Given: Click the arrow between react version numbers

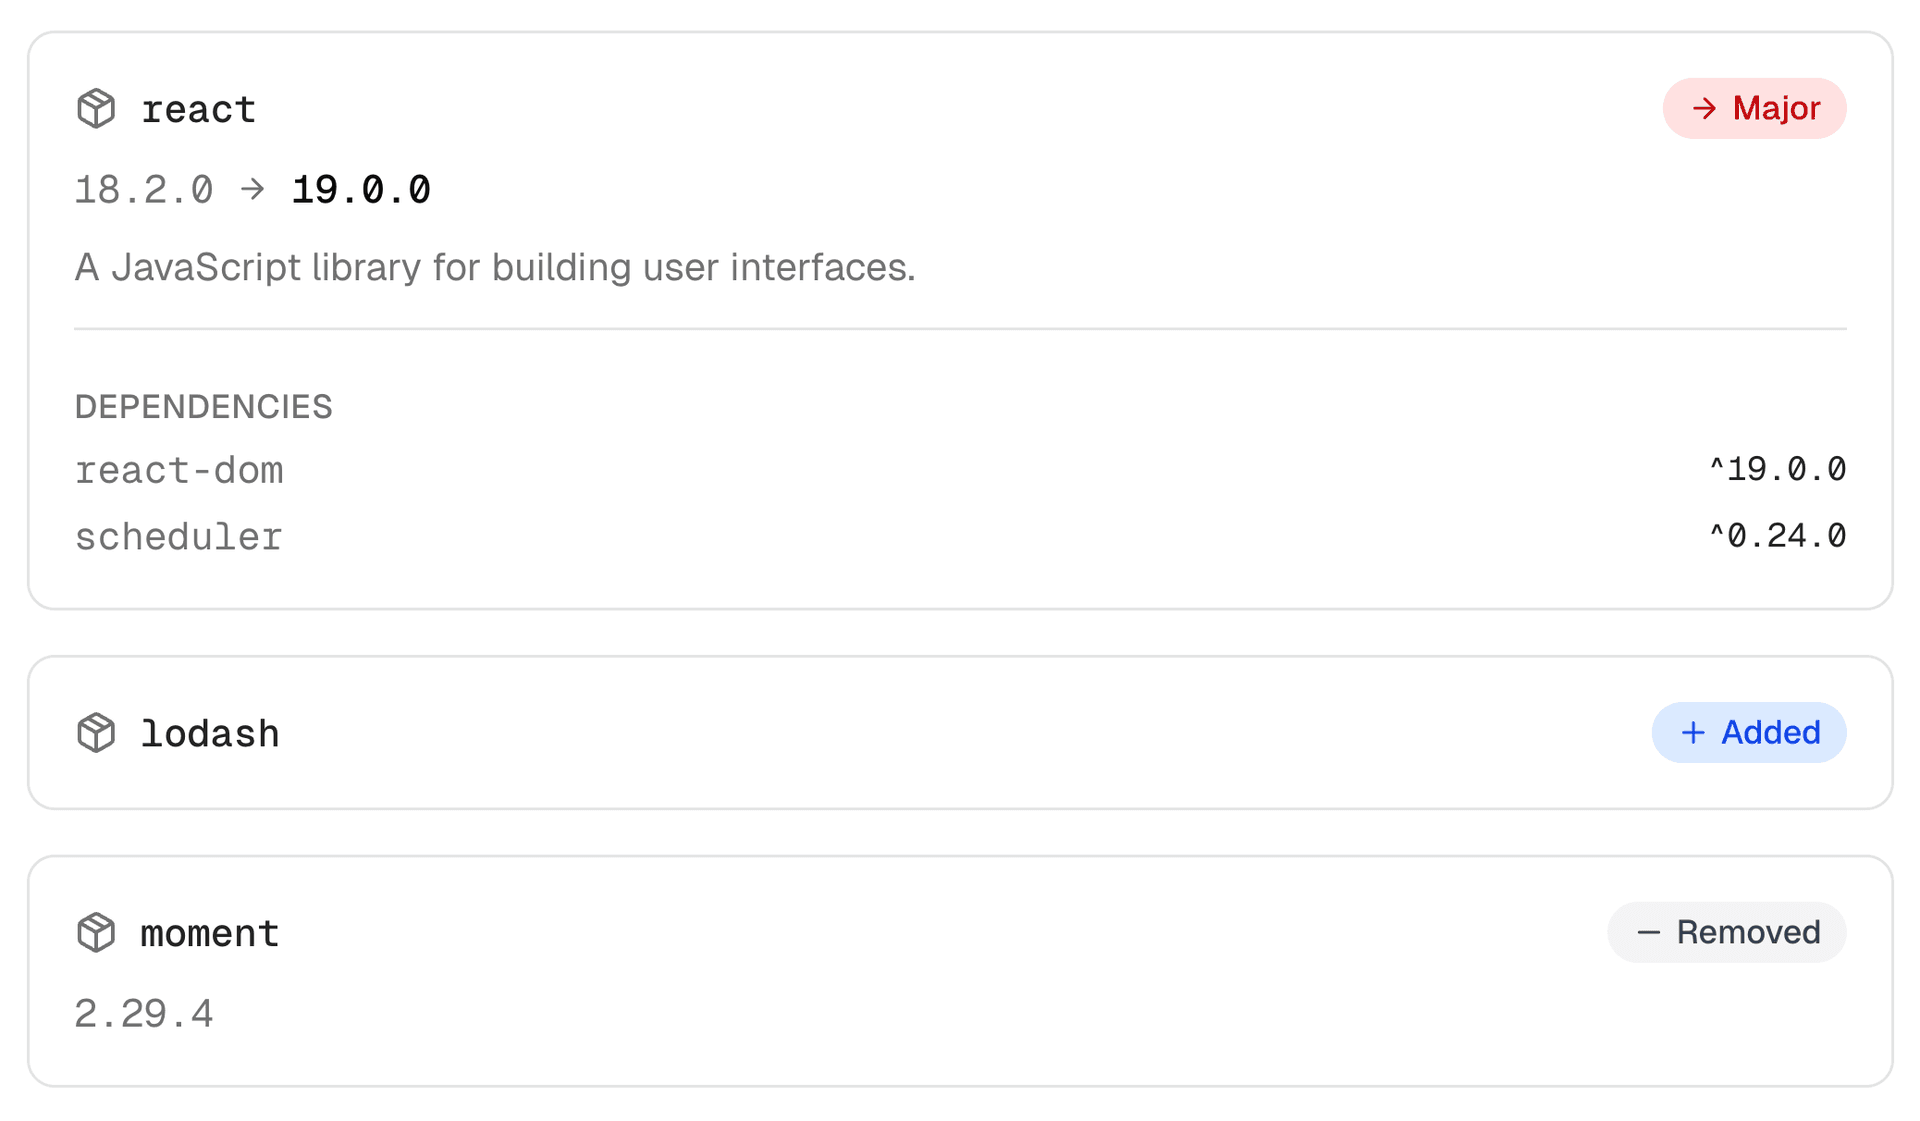Looking at the screenshot, I should tap(253, 189).
